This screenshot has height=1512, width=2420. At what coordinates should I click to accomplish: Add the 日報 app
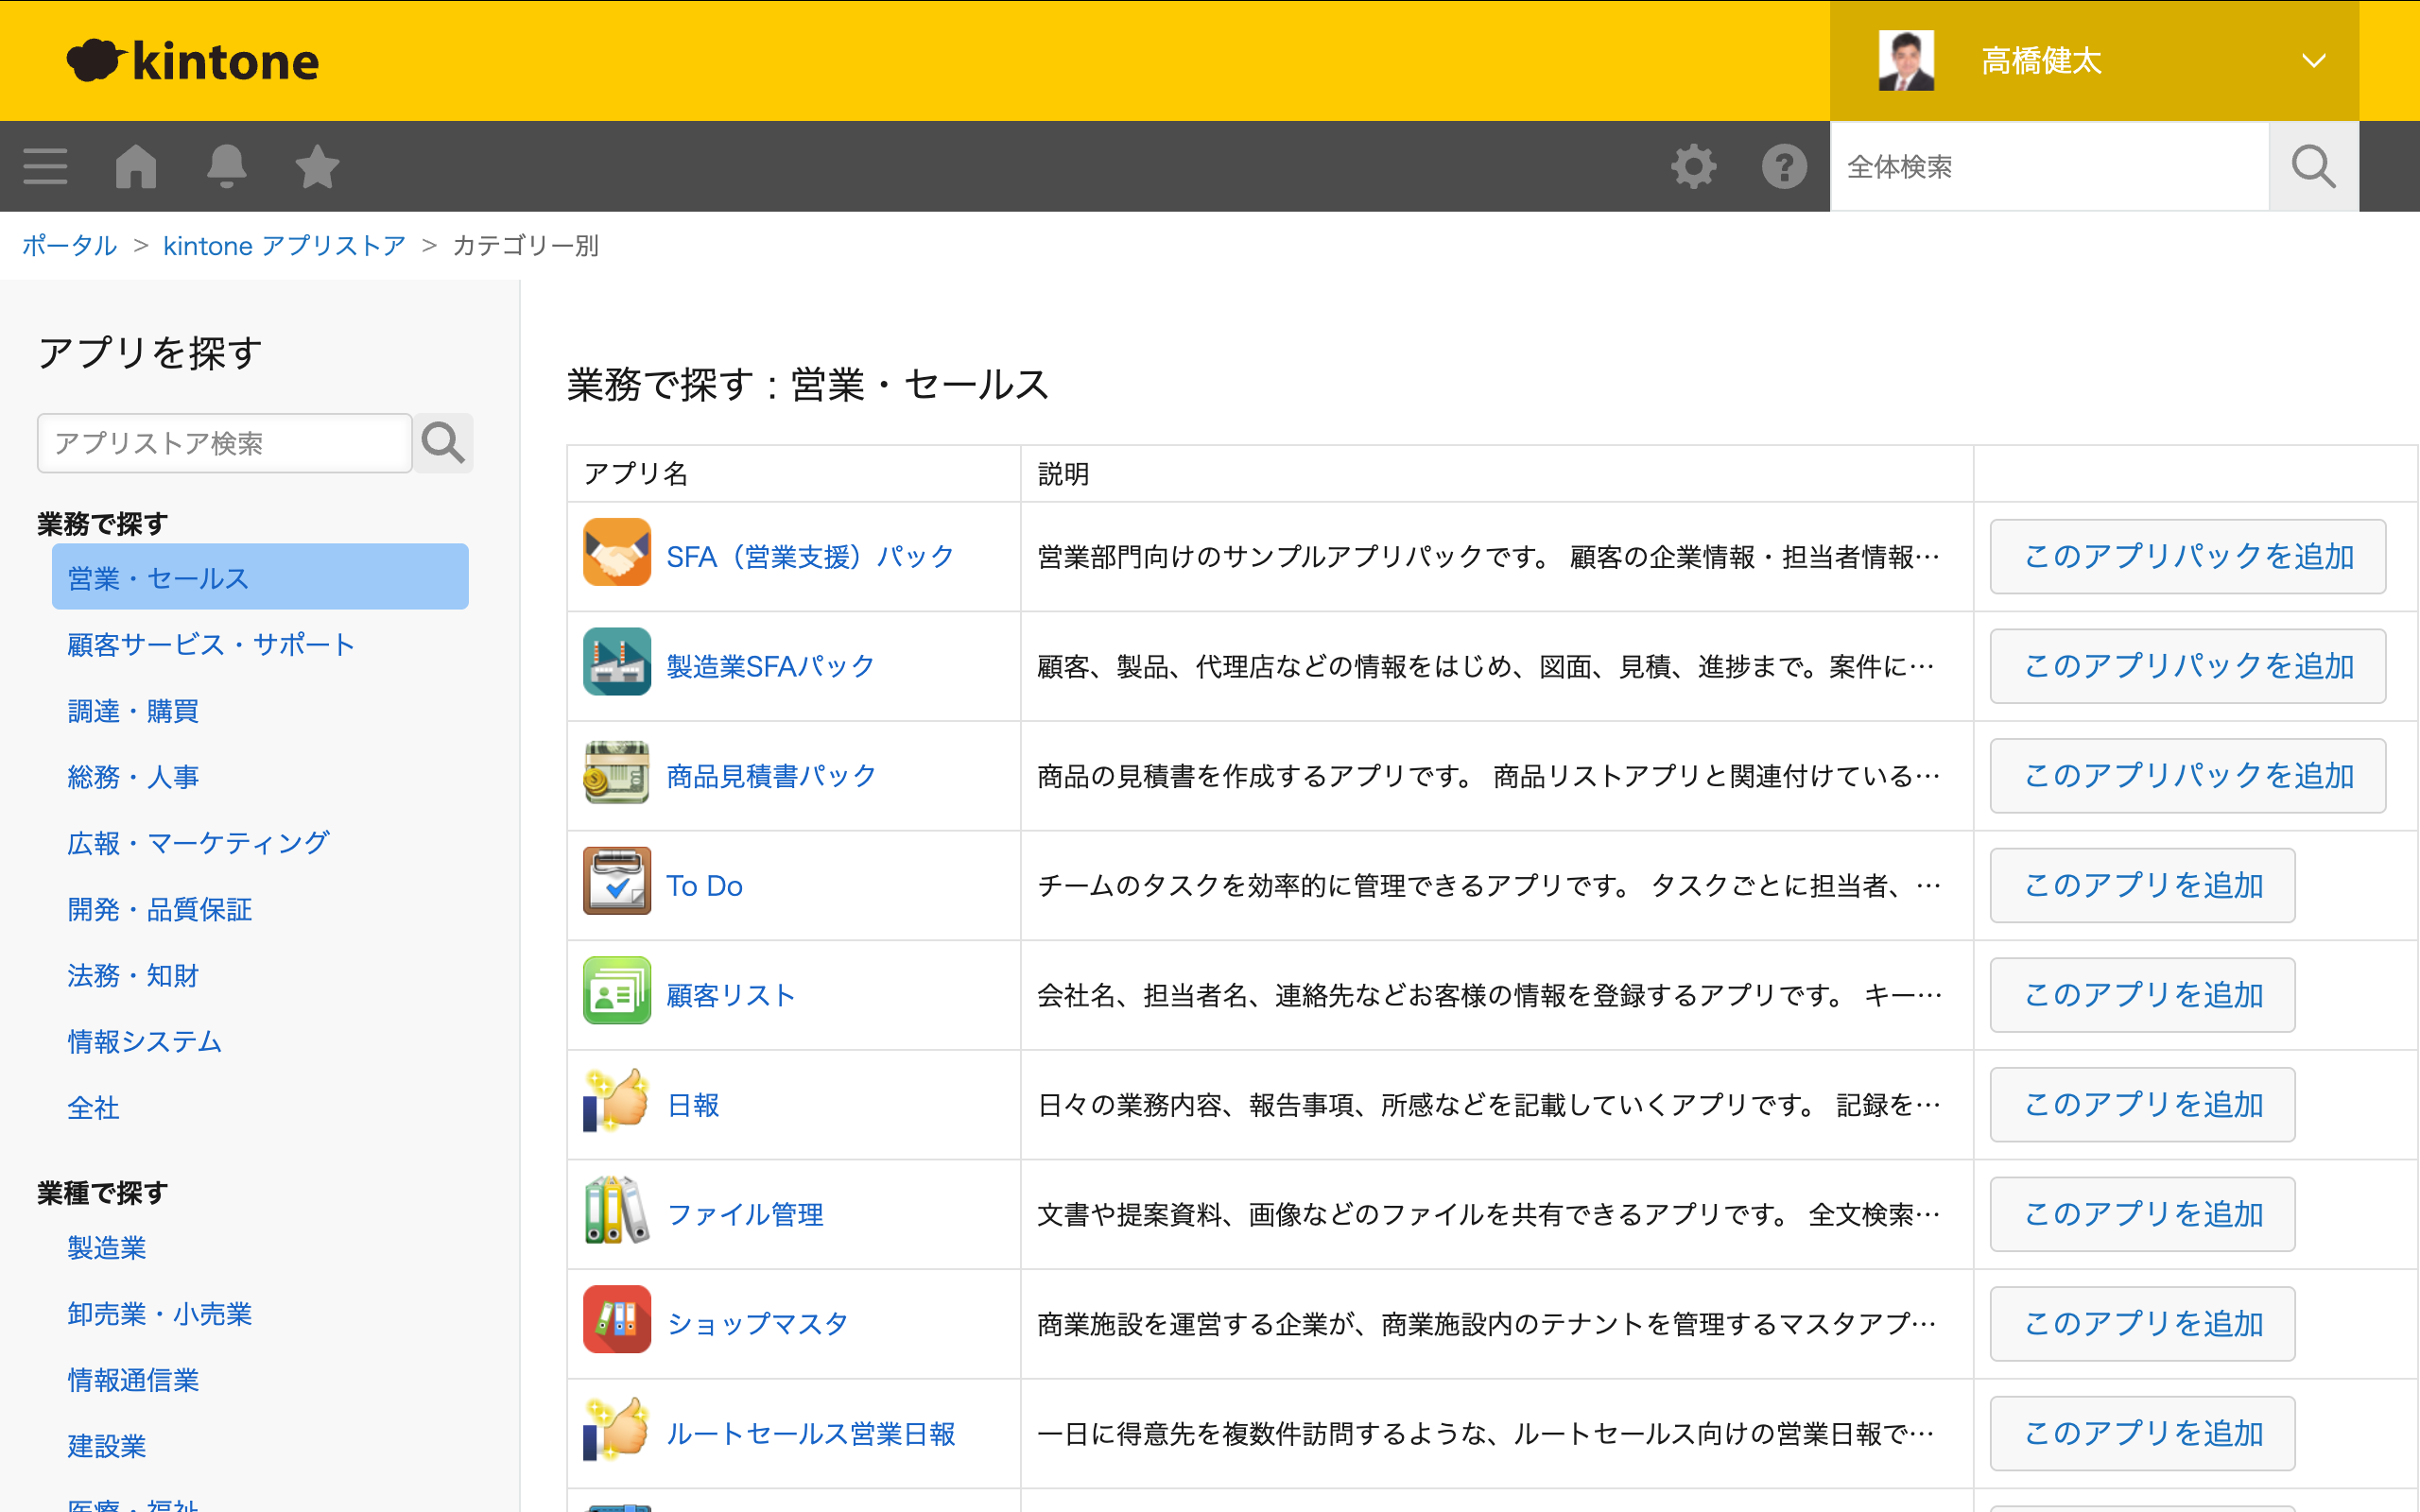pyautogui.click(x=2142, y=1104)
